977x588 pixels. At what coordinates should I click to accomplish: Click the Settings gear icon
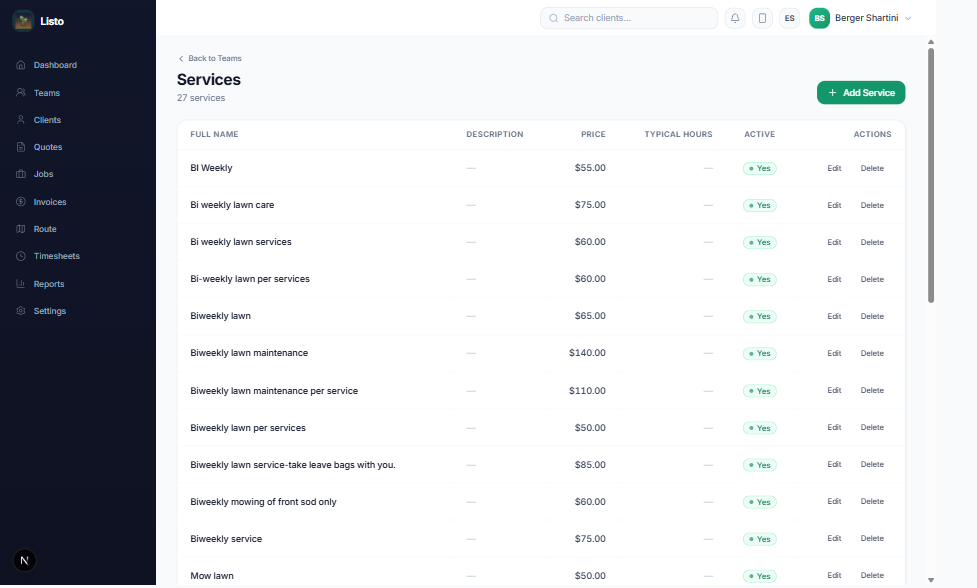click(x=21, y=310)
